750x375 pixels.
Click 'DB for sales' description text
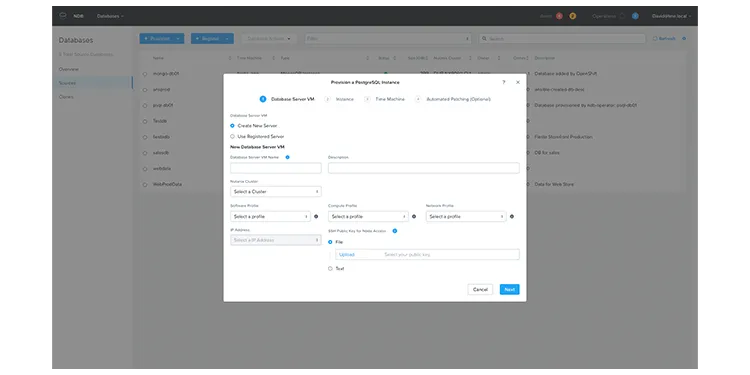[x=547, y=153]
